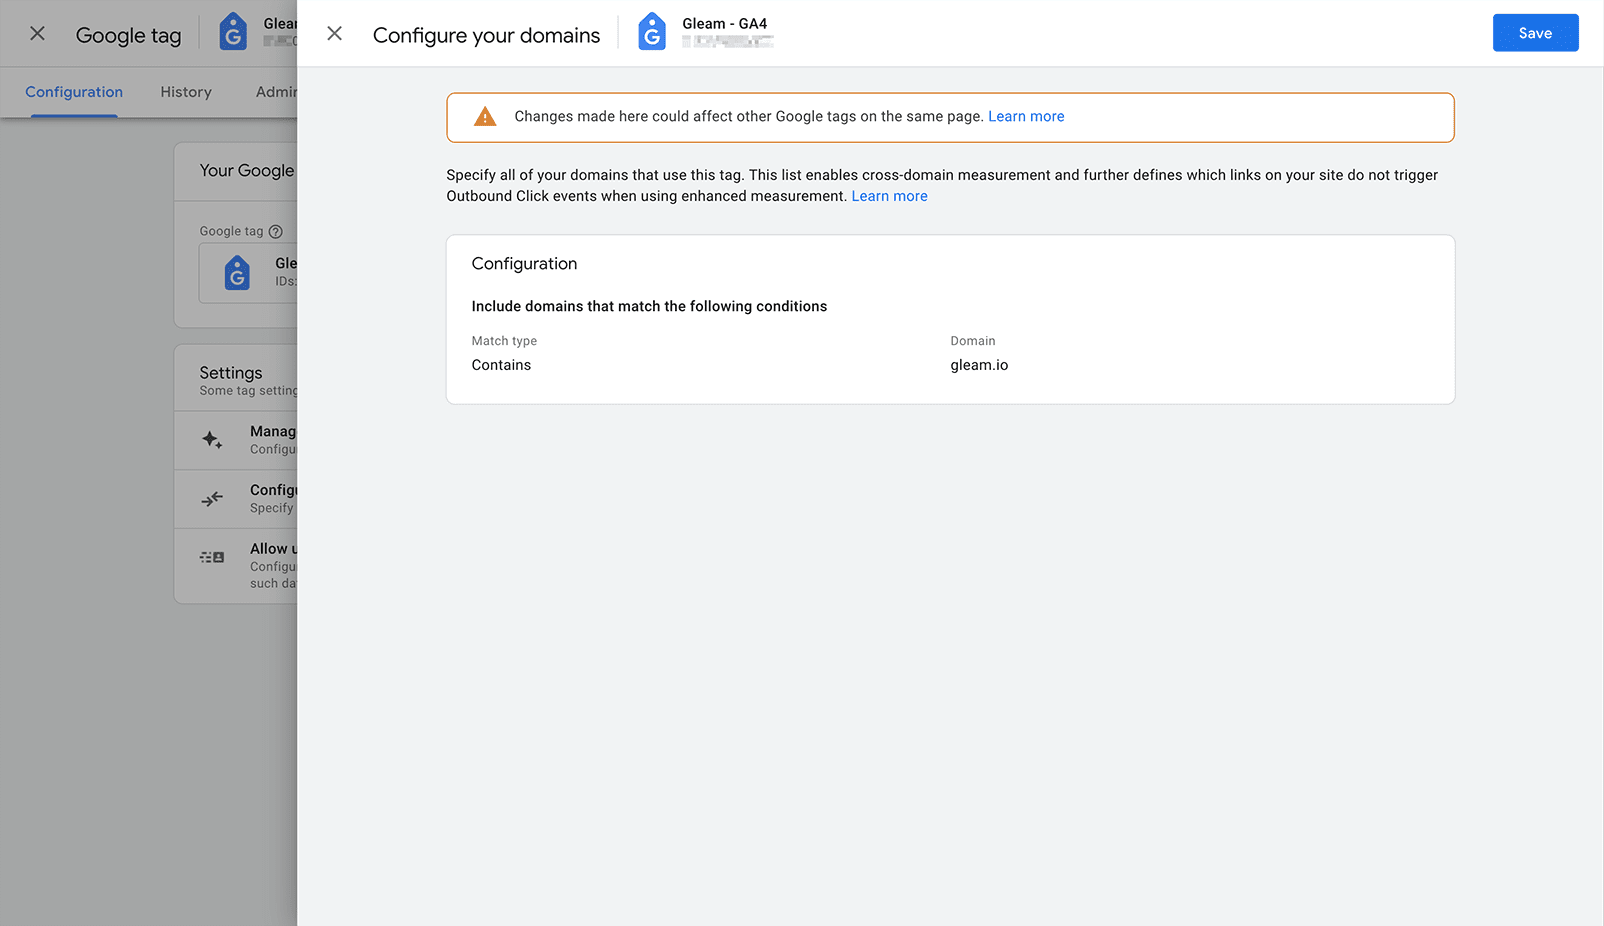Click the user data icon in Allow user section
Screen dimensions: 1604x926
point(211,557)
